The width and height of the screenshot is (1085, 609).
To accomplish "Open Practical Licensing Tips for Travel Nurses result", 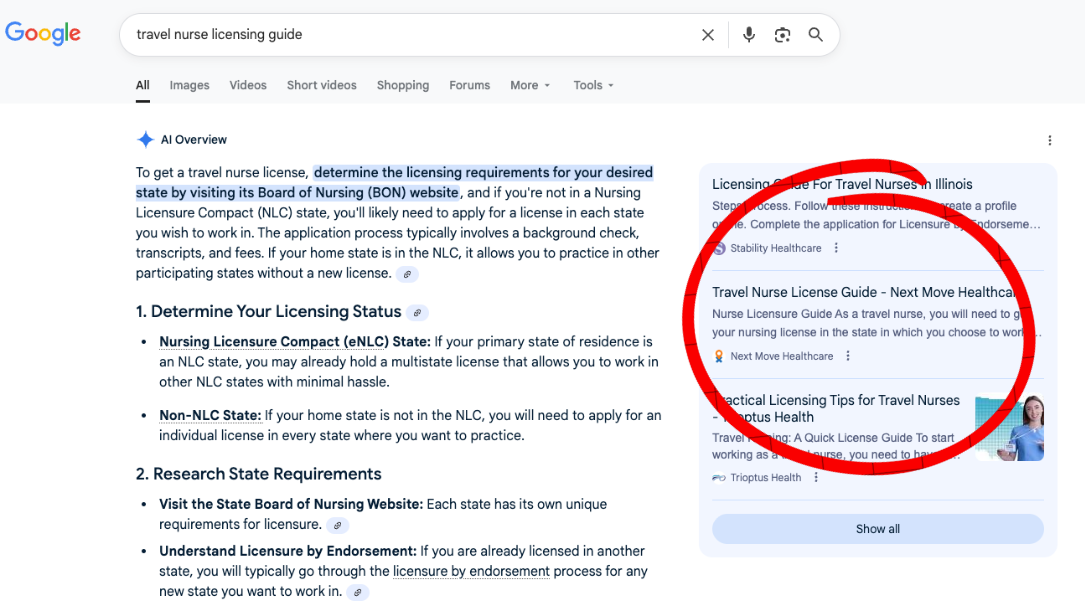I will [x=836, y=408].
